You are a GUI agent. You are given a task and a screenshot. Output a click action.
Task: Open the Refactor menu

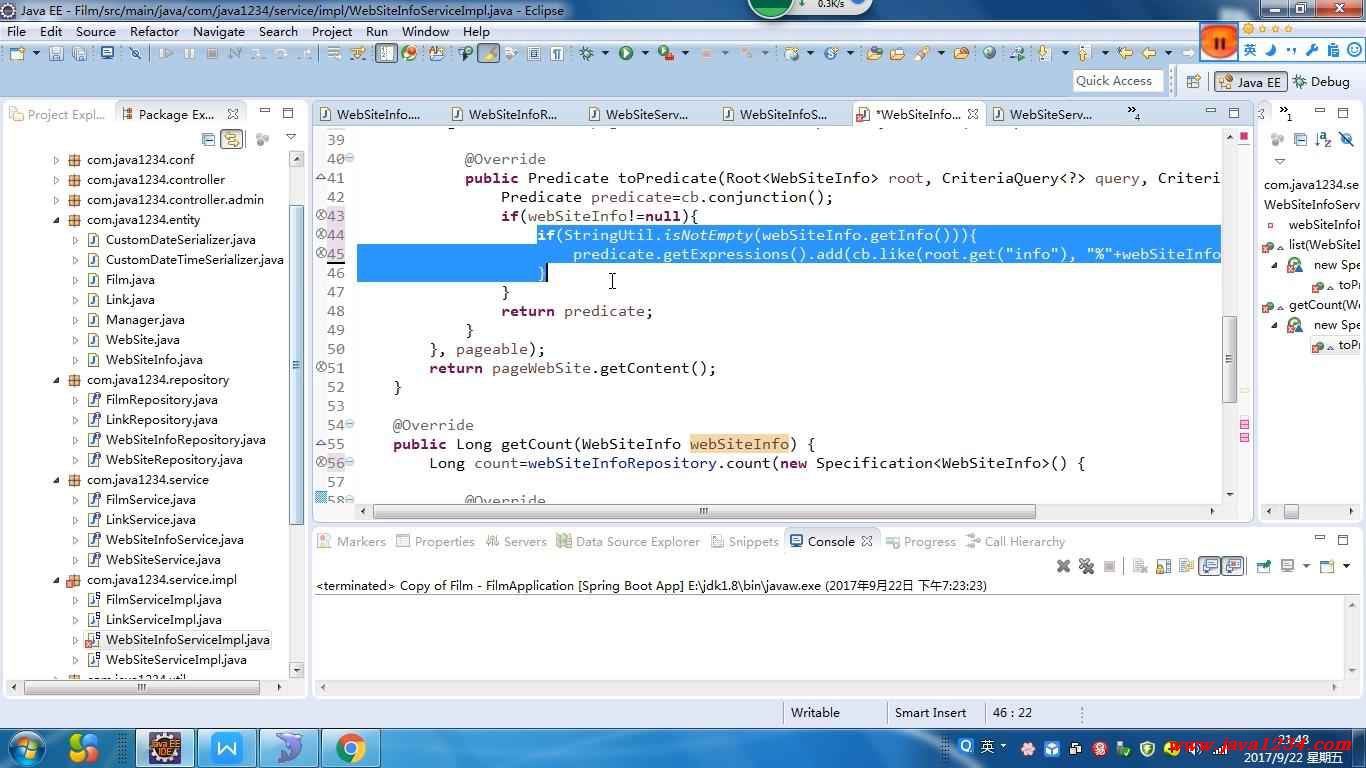tap(154, 31)
